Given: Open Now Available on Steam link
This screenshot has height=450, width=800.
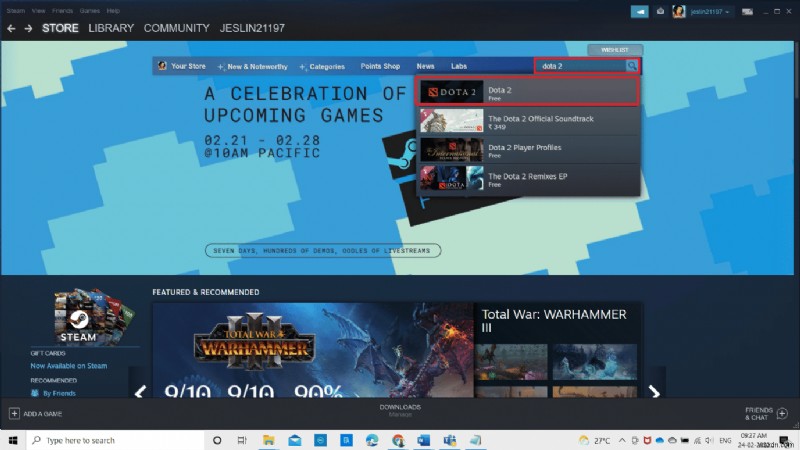Looking at the screenshot, I should pos(69,366).
